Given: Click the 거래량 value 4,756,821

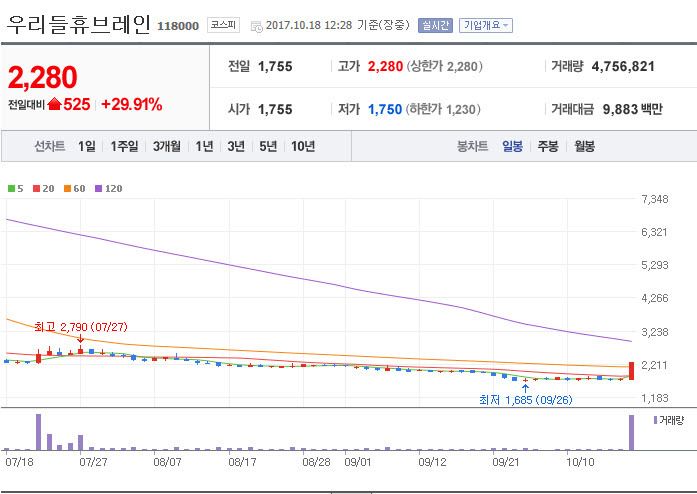Looking at the screenshot, I should [623, 67].
